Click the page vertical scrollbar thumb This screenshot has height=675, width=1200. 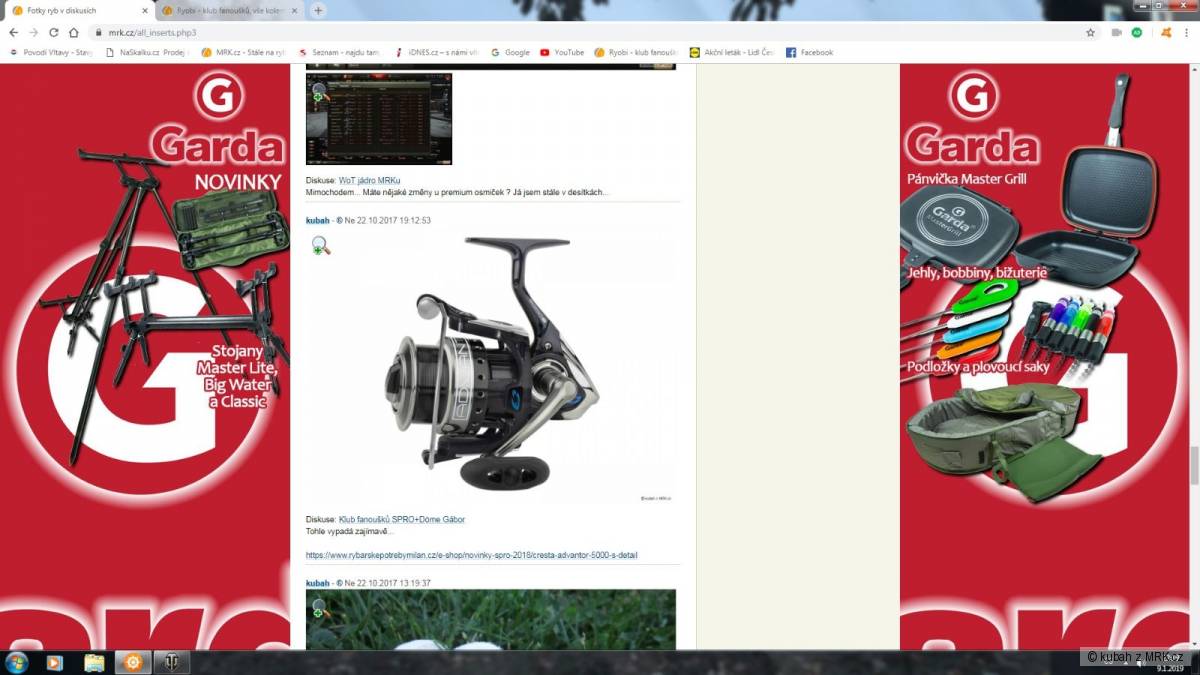(x=1193, y=465)
